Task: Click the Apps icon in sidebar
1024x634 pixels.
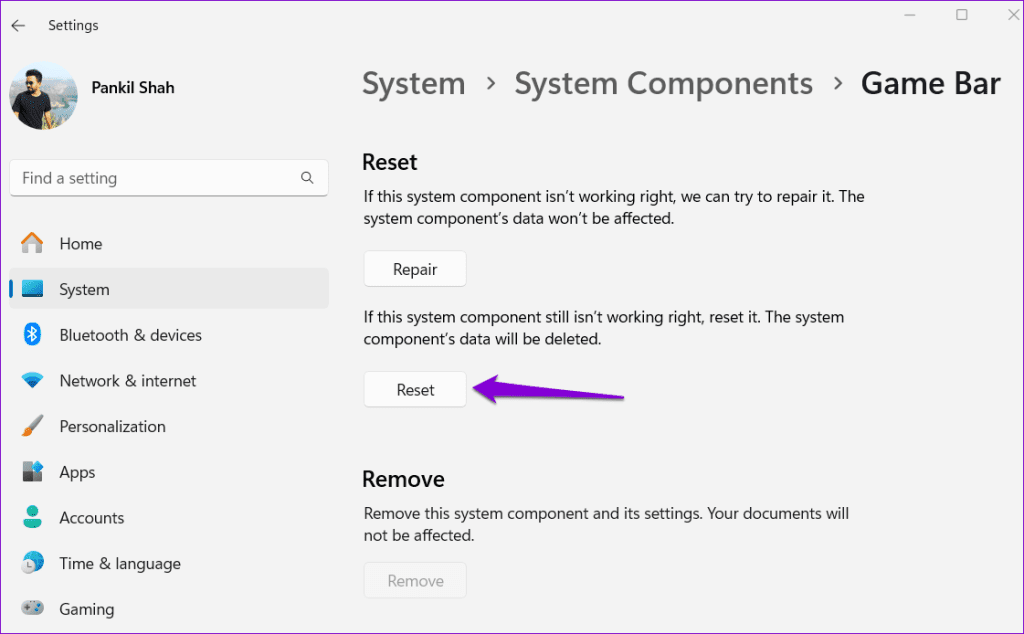Action: point(33,472)
